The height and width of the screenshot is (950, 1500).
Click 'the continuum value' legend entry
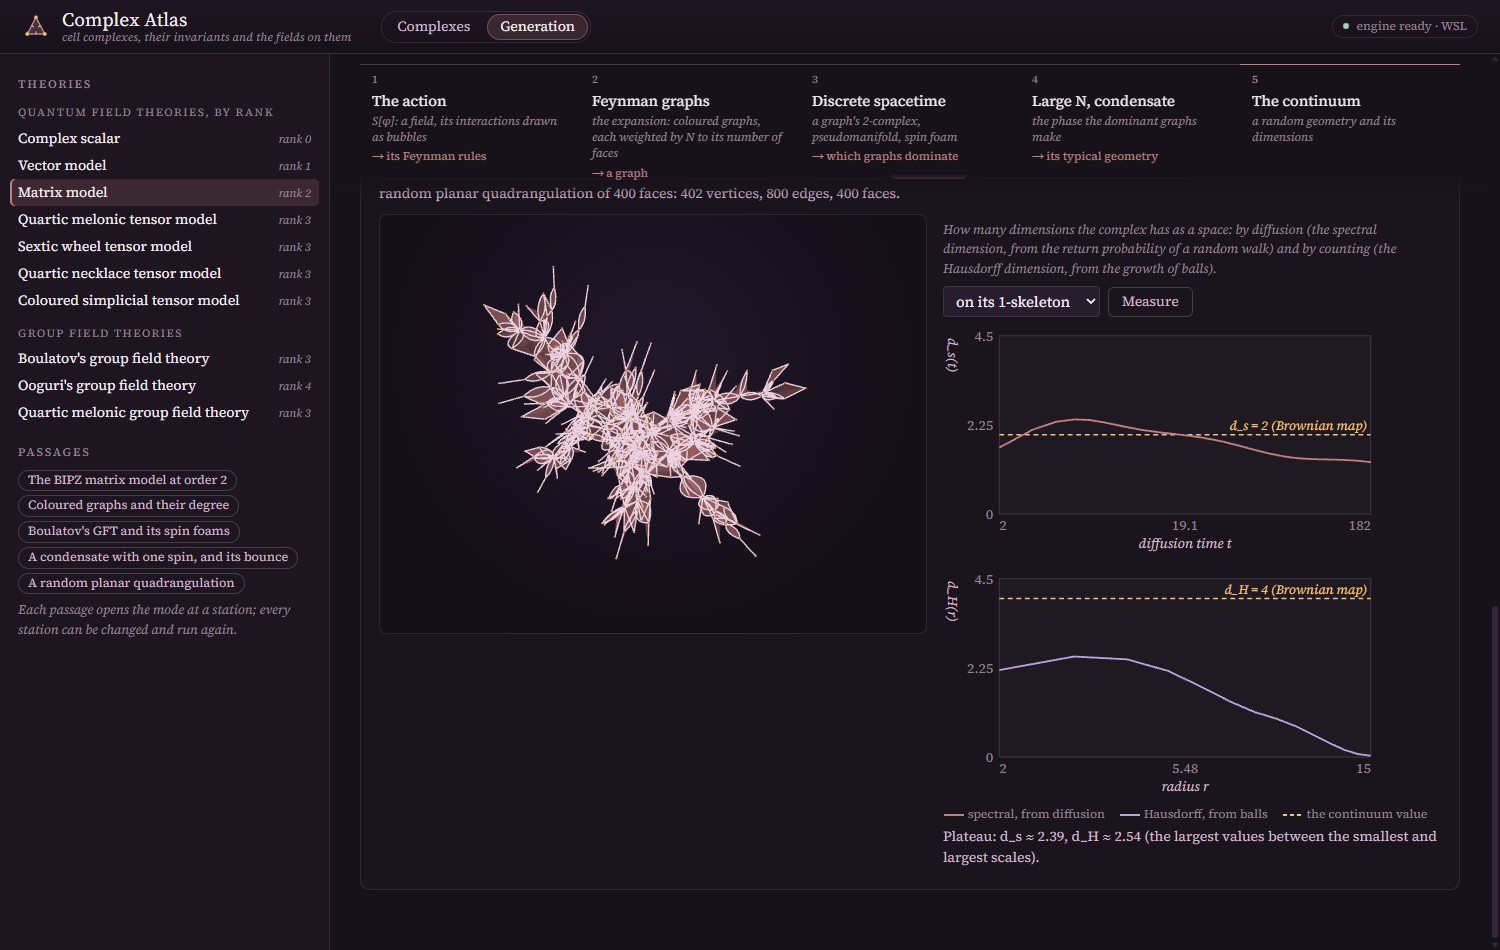[1355, 815]
